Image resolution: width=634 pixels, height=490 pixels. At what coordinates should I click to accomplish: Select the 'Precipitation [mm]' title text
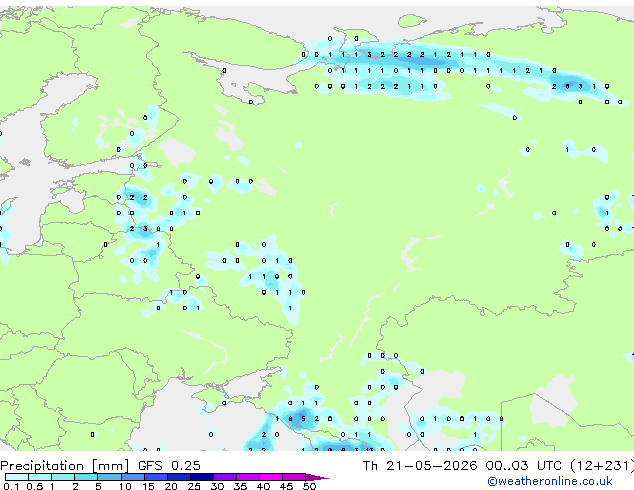point(65,466)
